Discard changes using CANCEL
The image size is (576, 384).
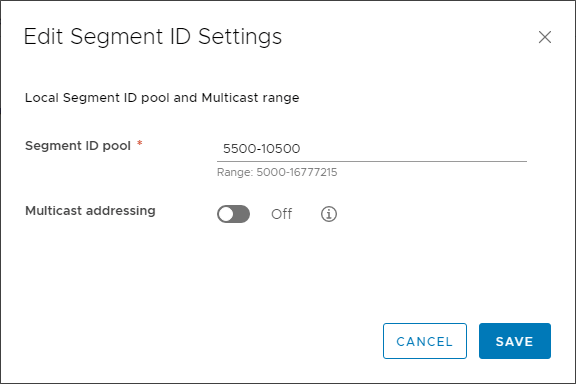(425, 341)
